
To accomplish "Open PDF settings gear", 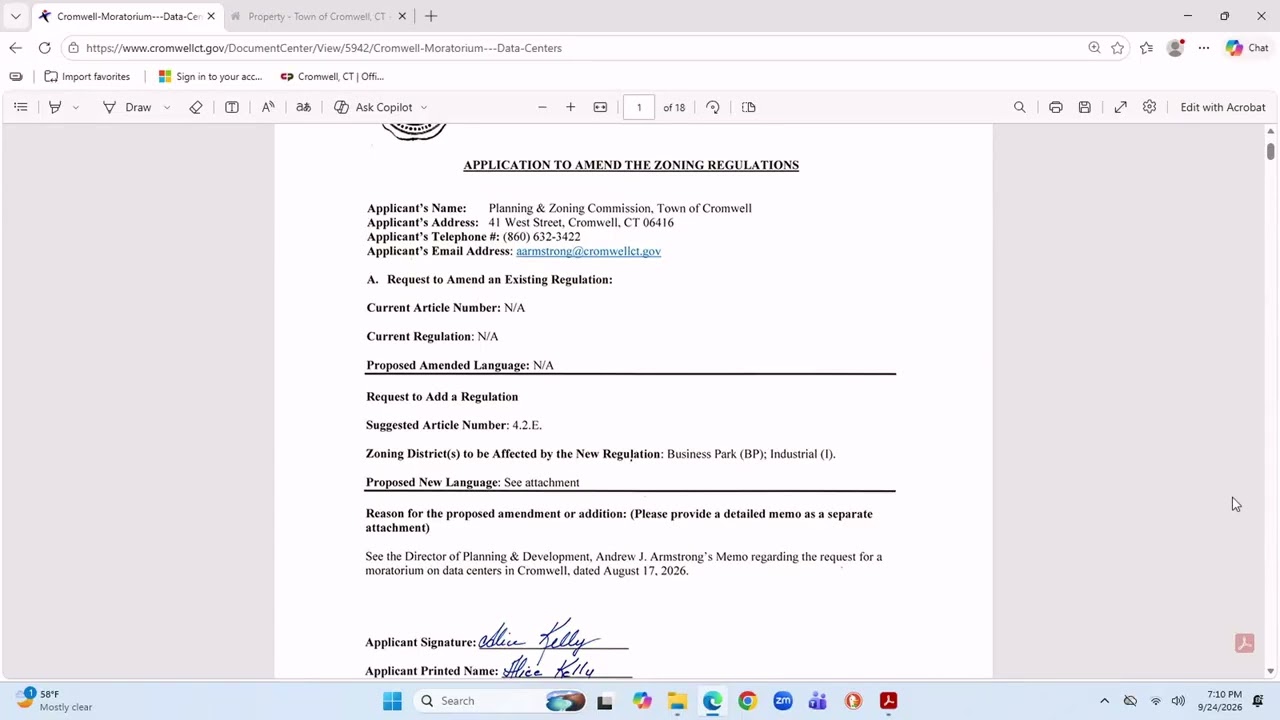I will tap(1150, 107).
